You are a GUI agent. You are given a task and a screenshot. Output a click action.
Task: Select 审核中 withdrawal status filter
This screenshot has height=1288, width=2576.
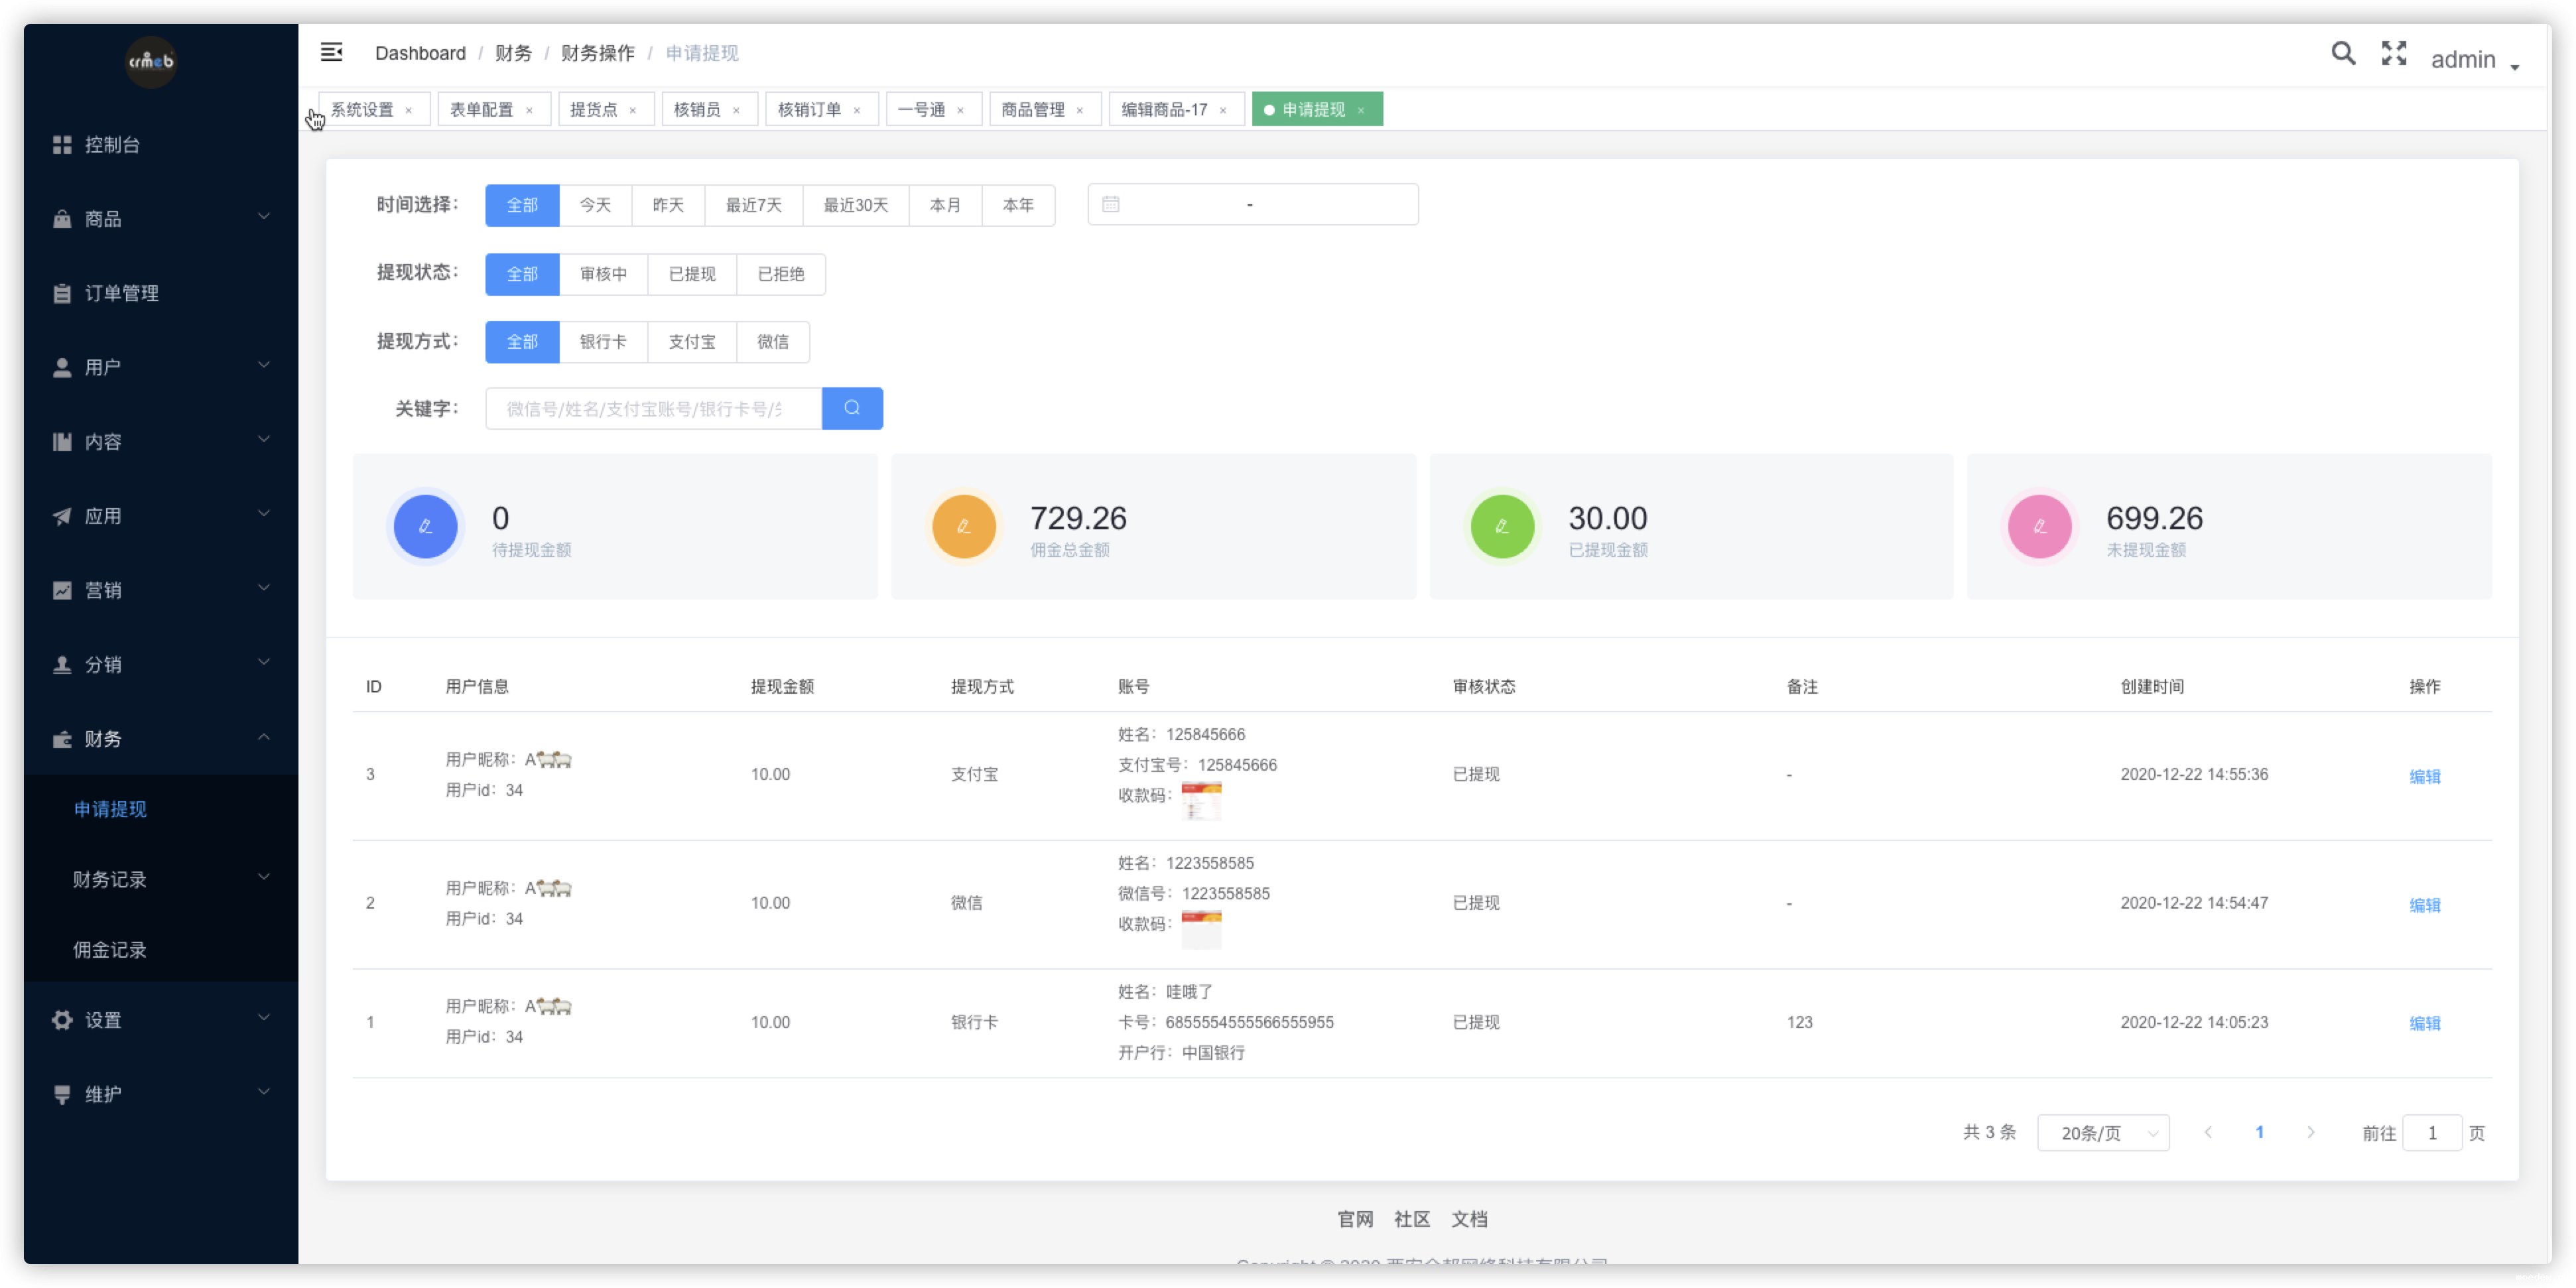603,274
